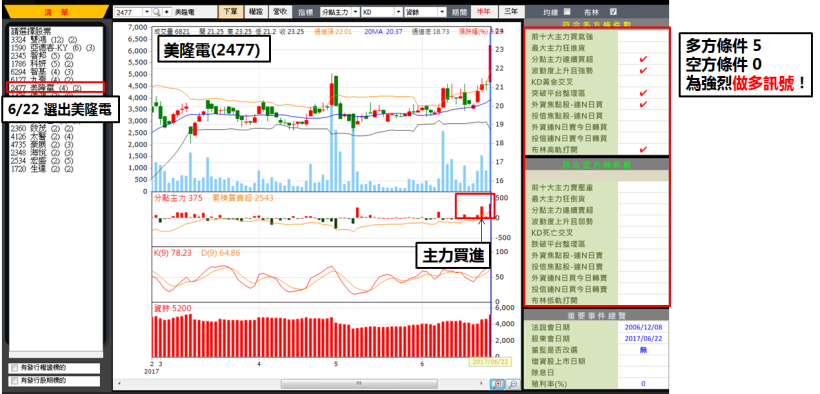This screenshot has width=820, height=394.
Task: Click 分點主力連續買超 condition row
Action: pos(597,59)
